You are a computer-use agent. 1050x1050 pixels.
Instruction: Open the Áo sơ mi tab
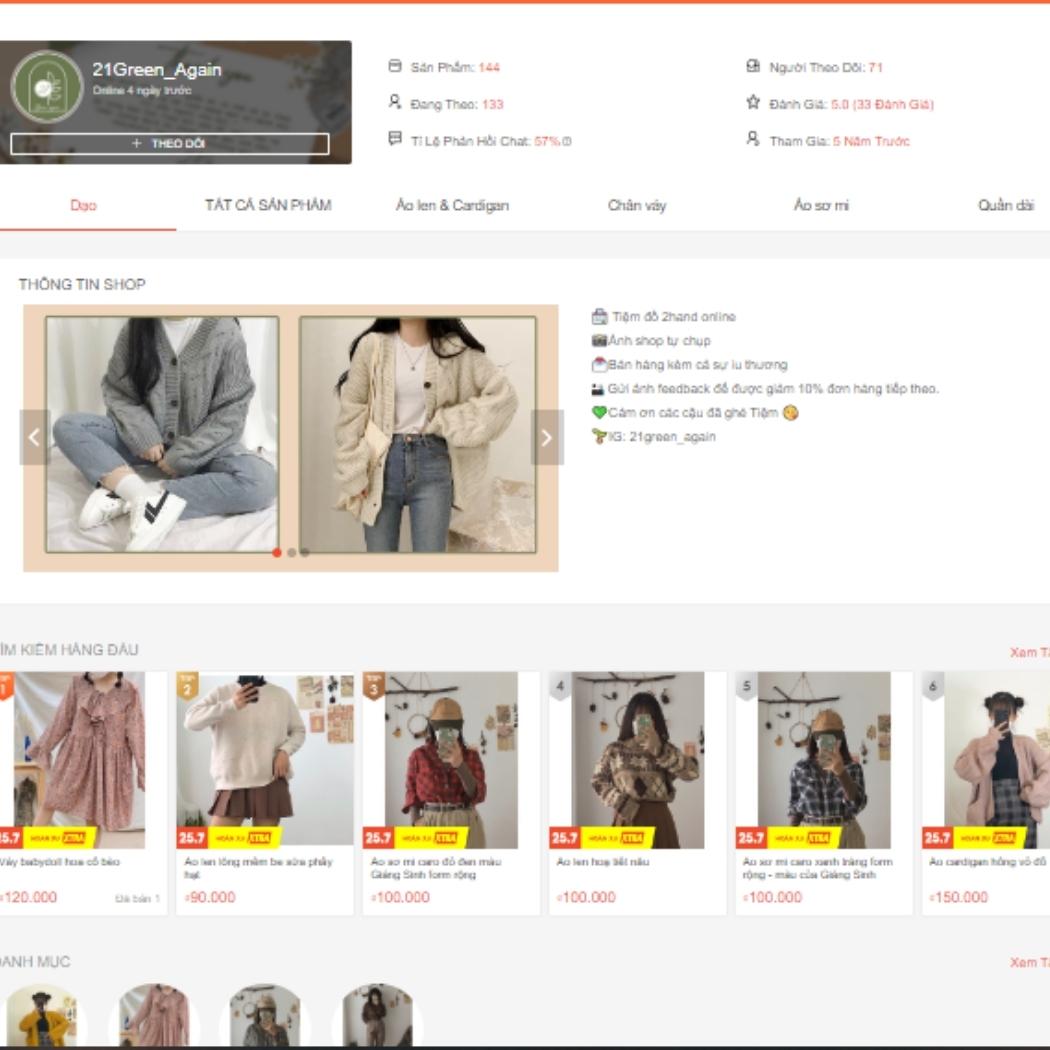tap(821, 206)
